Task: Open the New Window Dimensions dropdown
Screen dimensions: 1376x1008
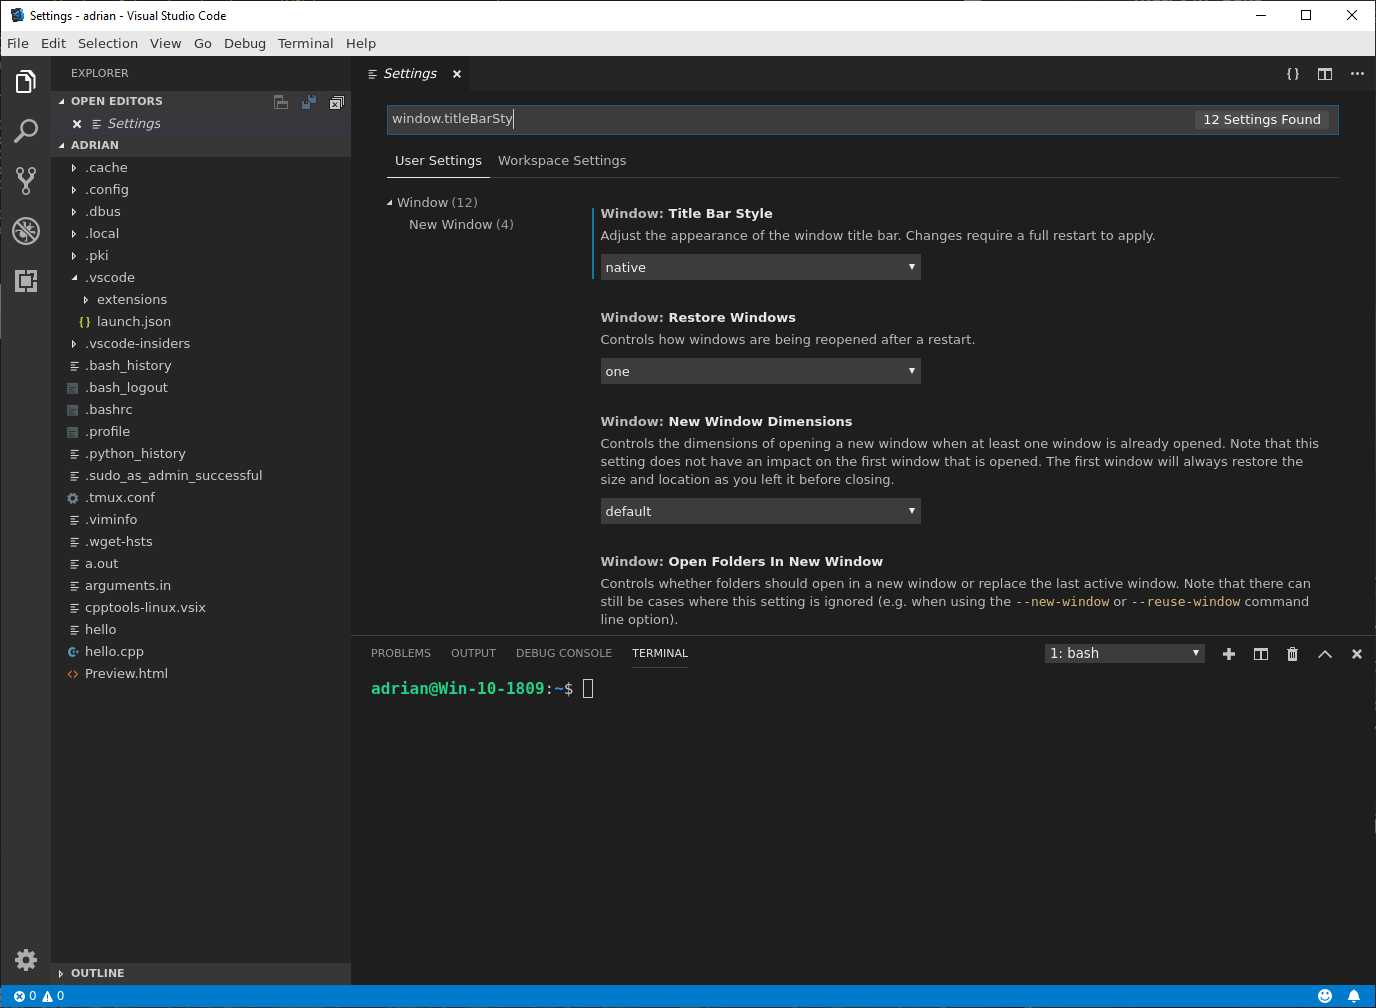Action: [x=760, y=511]
